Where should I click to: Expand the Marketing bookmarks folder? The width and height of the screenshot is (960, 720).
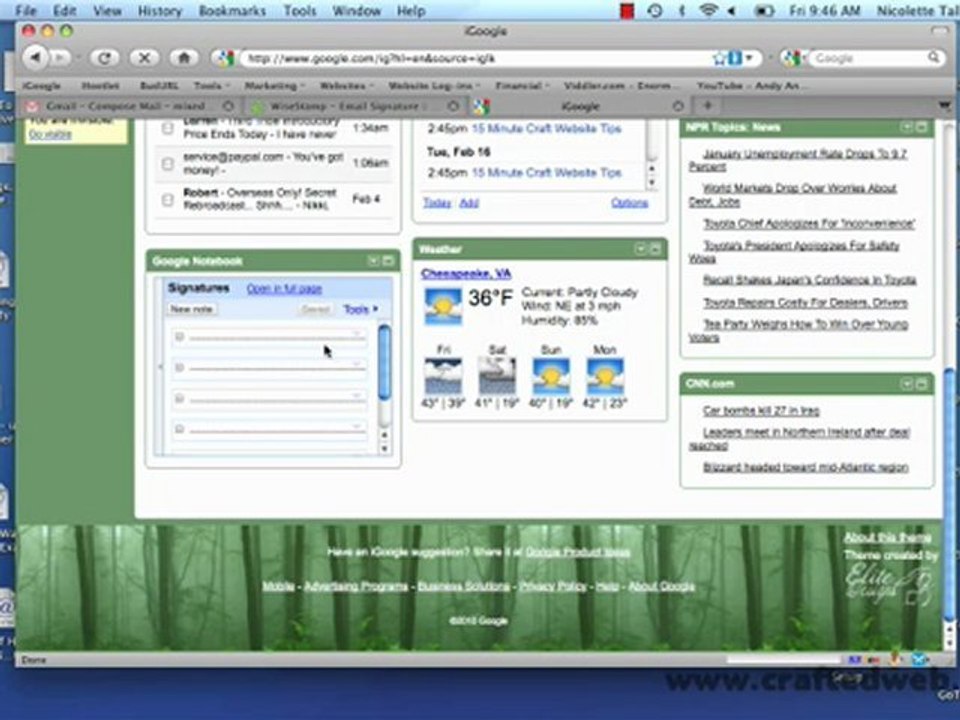[x=273, y=86]
